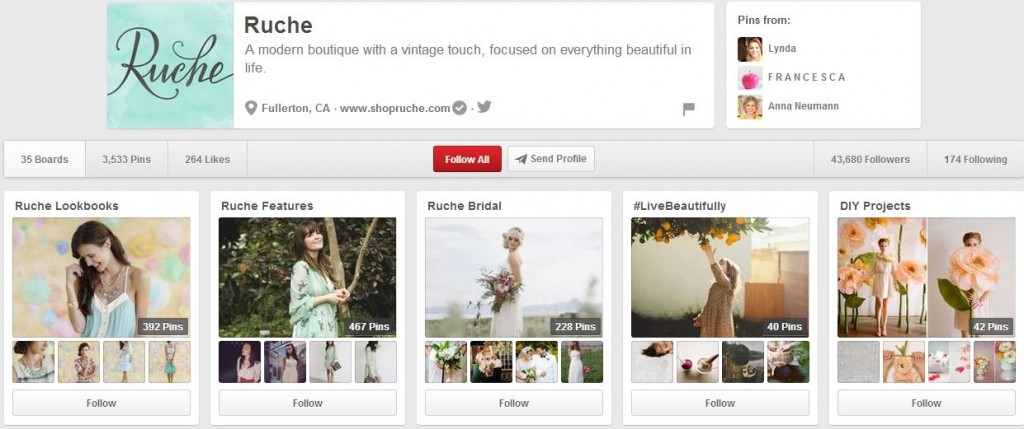This screenshot has width=1024, height=429.
Task: Open third small thumbnail under Ruche Lookbooks
Action: (124, 362)
